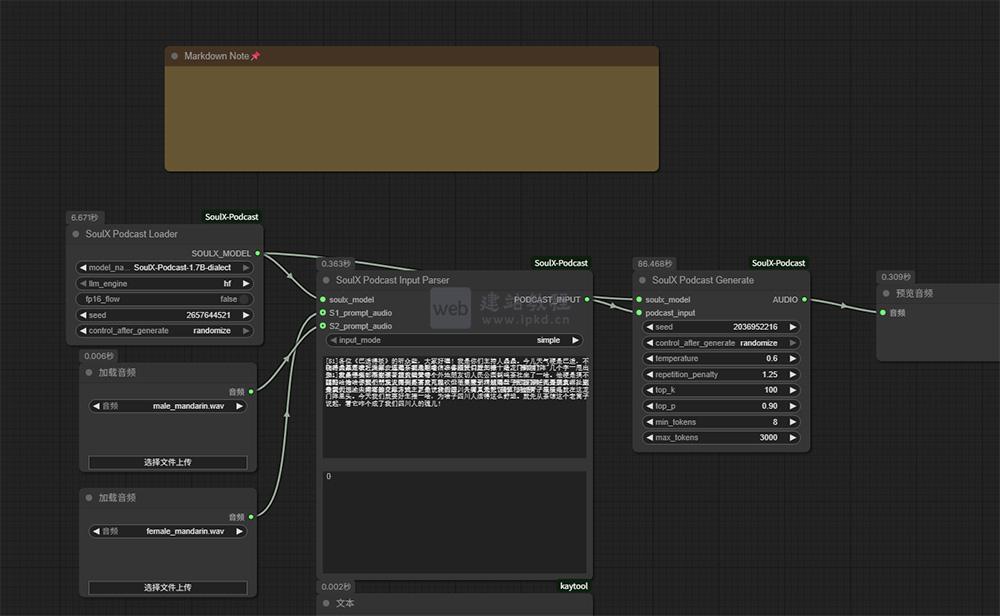1000x616 pixels.
Task: Click right arrow of control_after_generate in Loader
Action: [x=246, y=331]
